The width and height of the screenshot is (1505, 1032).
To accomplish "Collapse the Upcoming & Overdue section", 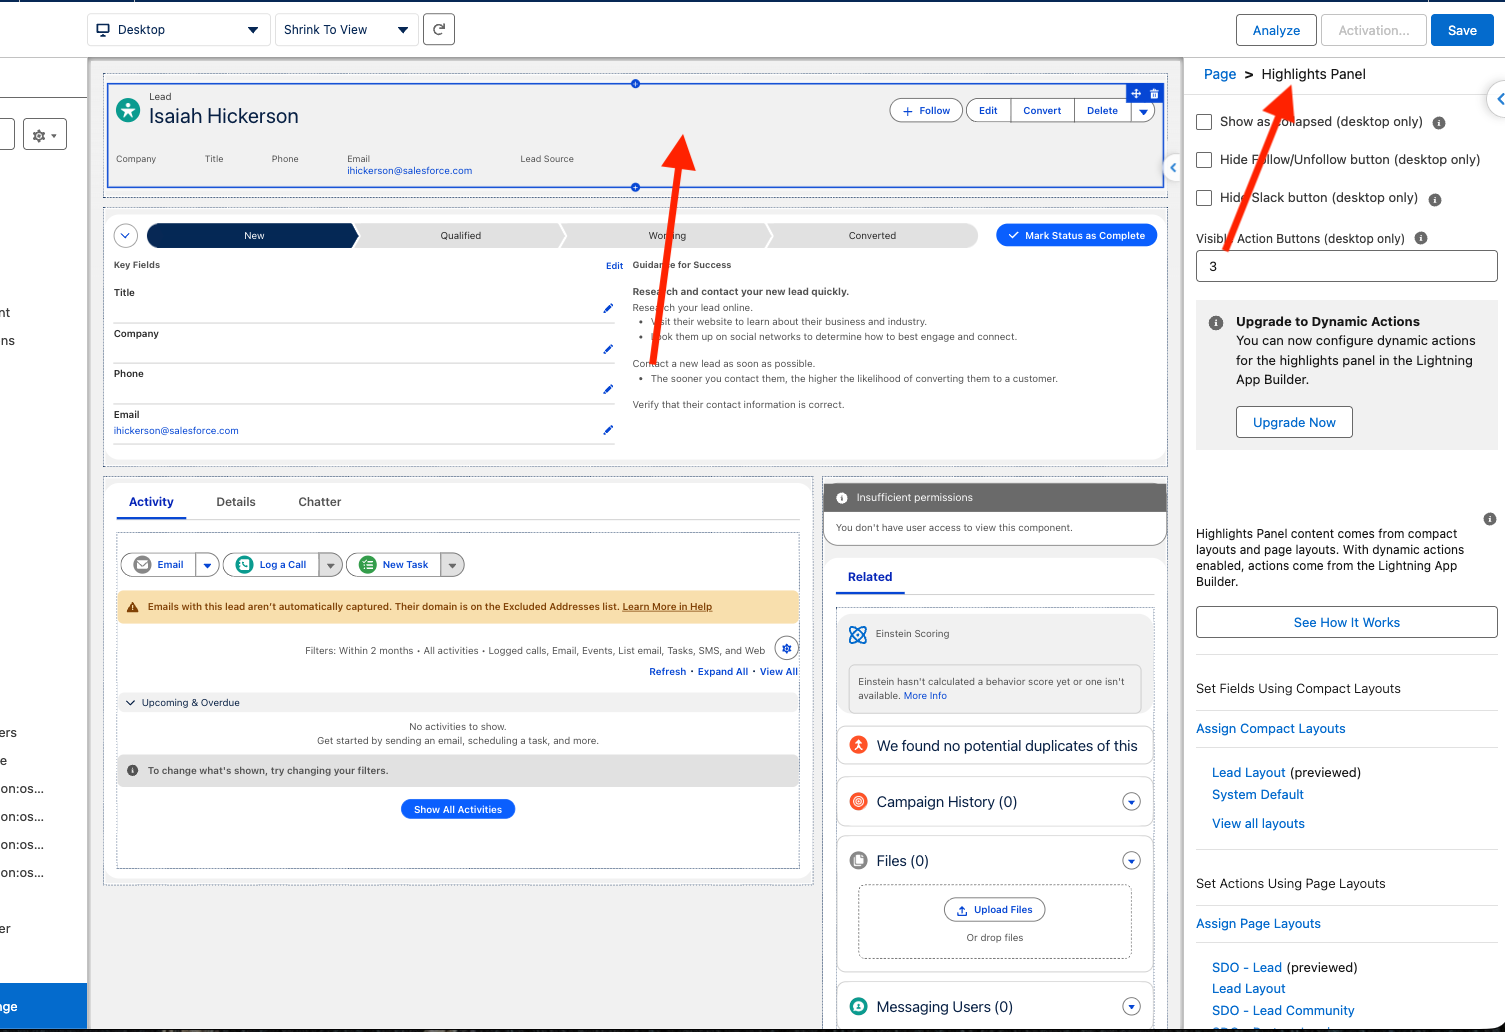I will pyautogui.click(x=130, y=703).
